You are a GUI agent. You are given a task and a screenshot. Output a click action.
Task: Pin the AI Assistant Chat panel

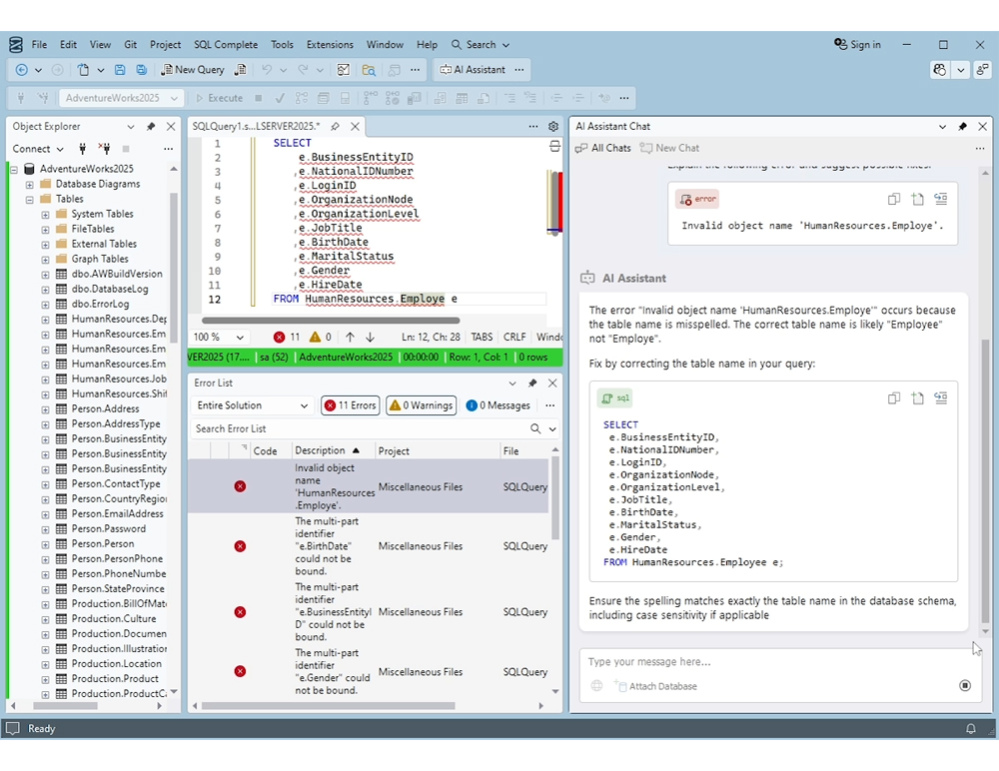[962, 126]
